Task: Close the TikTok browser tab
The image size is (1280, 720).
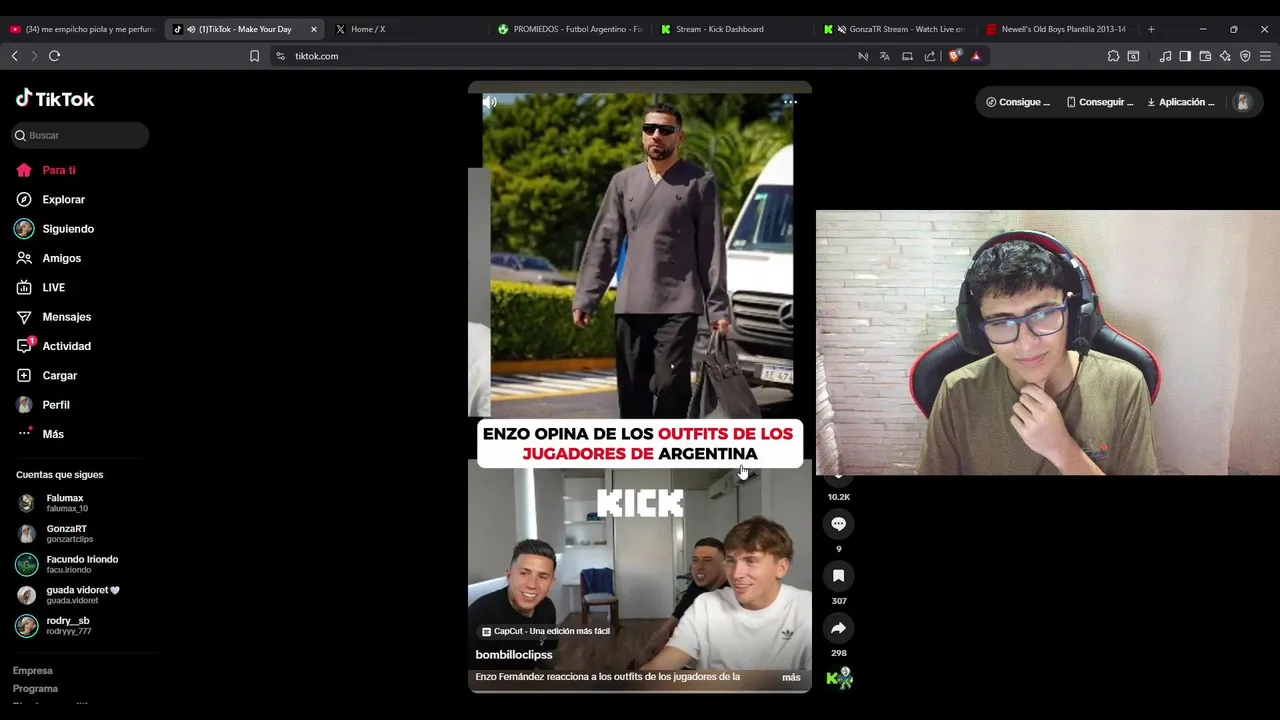Action: click(313, 29)
